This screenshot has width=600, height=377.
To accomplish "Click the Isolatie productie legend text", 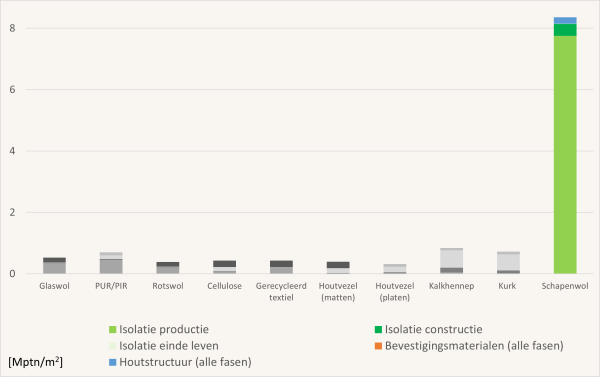I will tap(164, 330).
